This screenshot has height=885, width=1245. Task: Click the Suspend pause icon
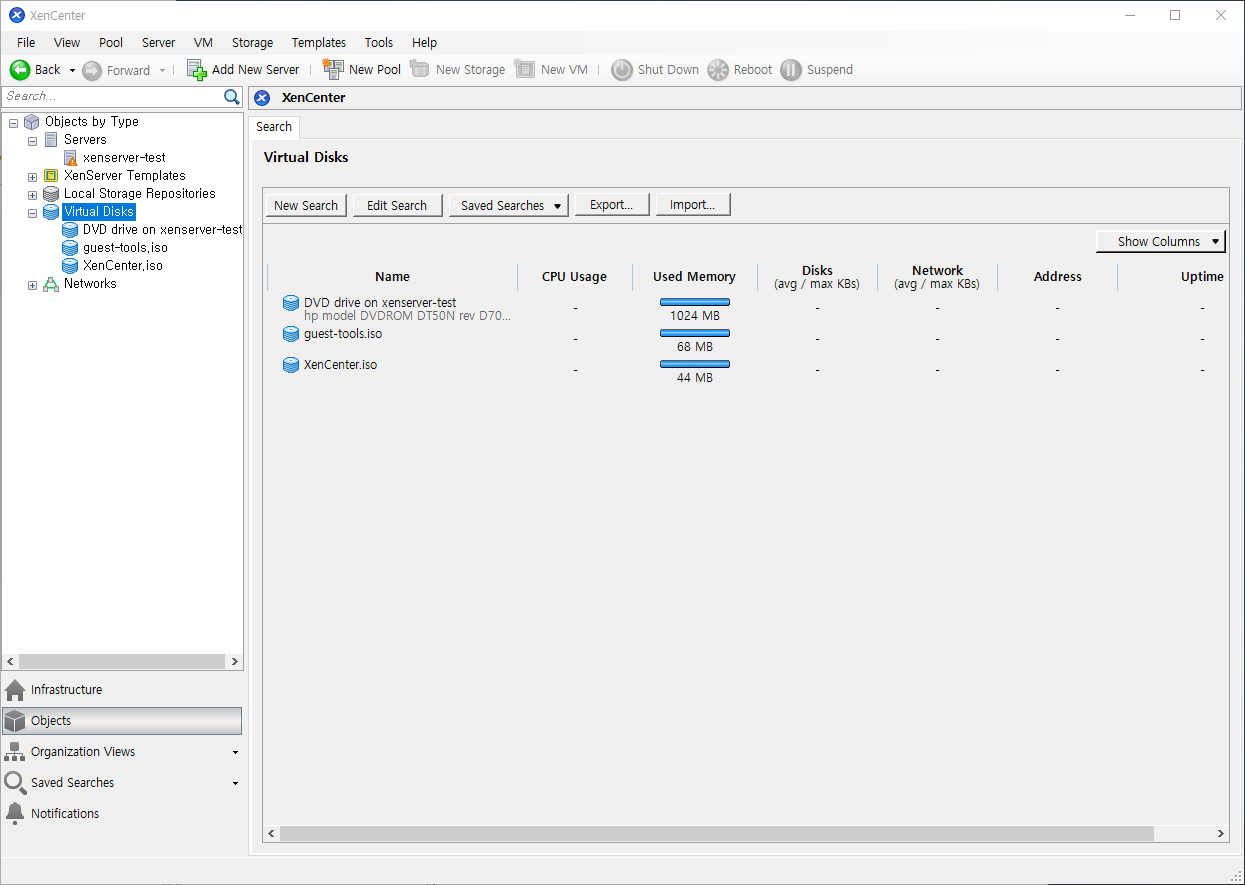[x=791, y=70]
